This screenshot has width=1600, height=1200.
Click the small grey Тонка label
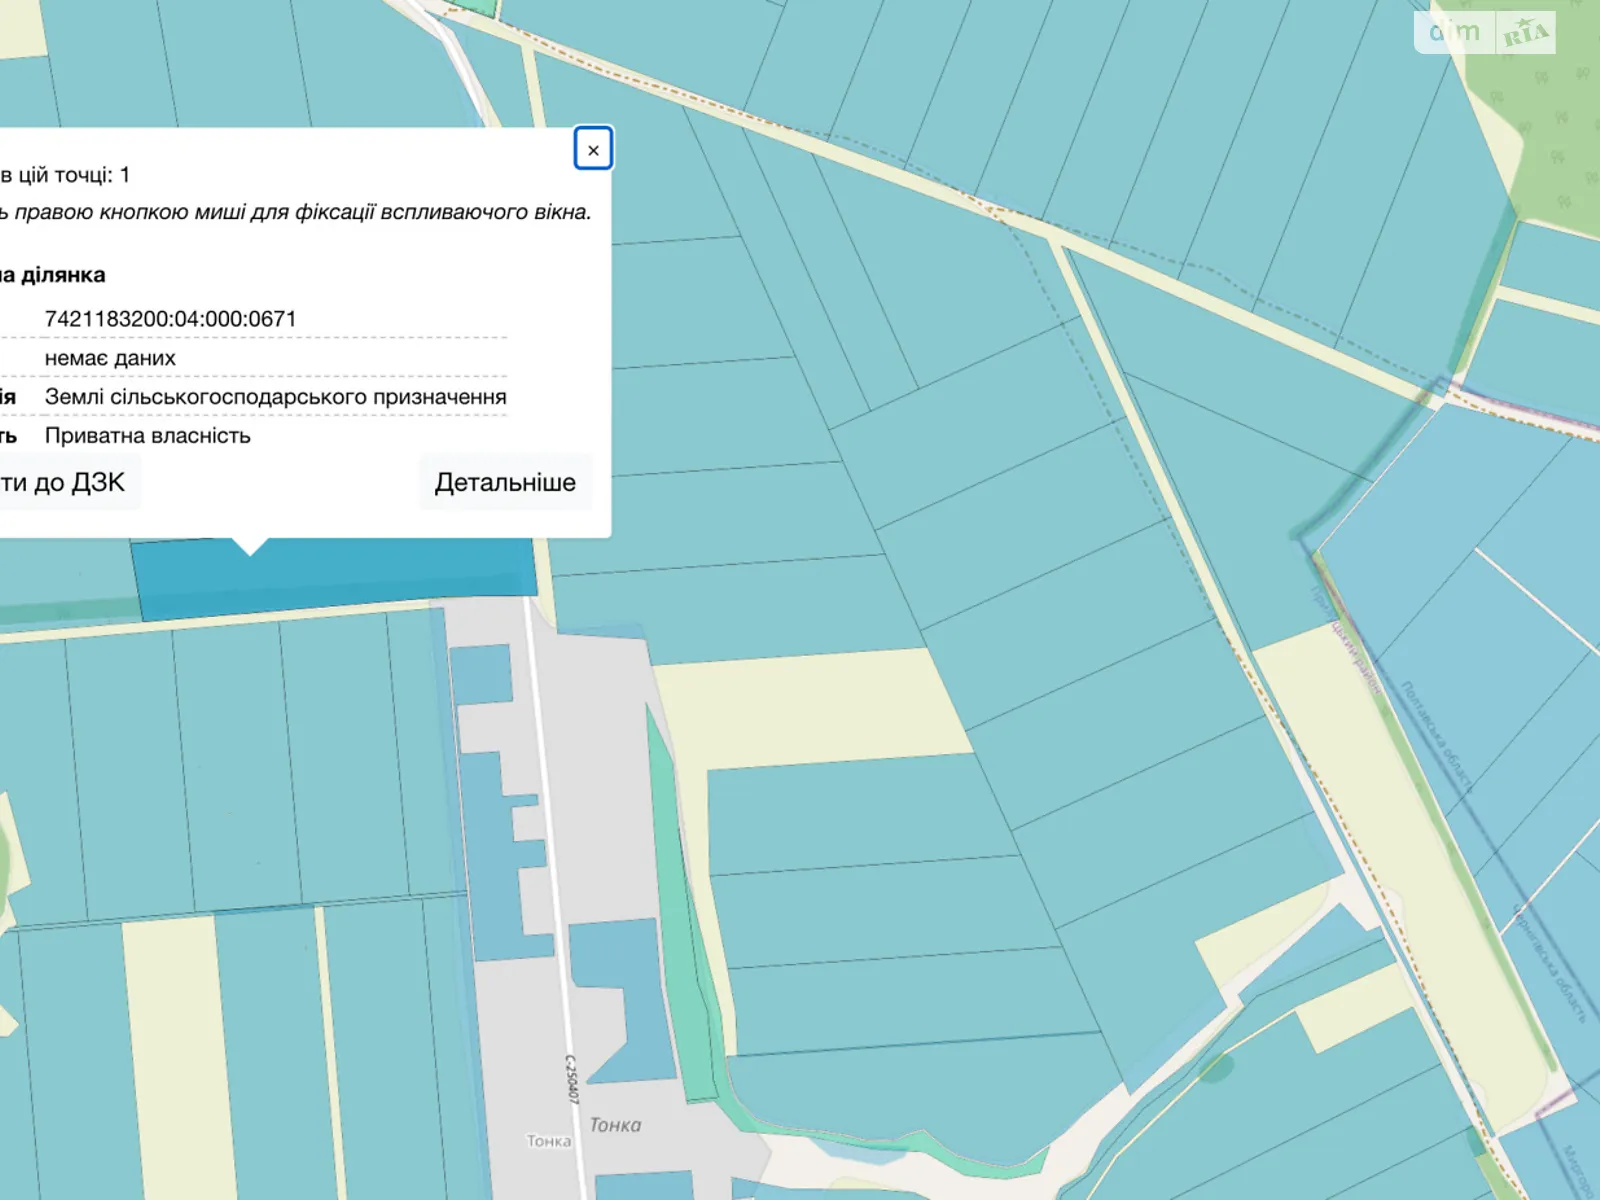point(548,1141)
